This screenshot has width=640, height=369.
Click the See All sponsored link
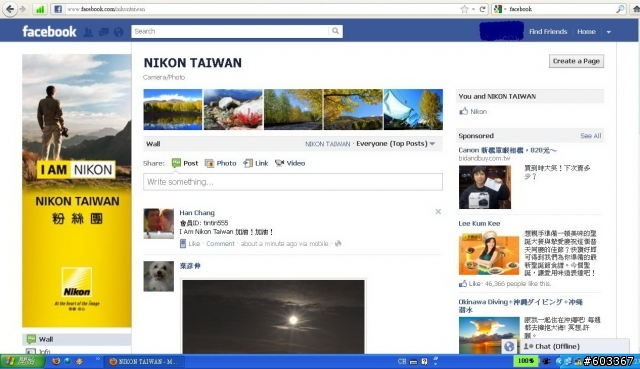coord(591,136)
